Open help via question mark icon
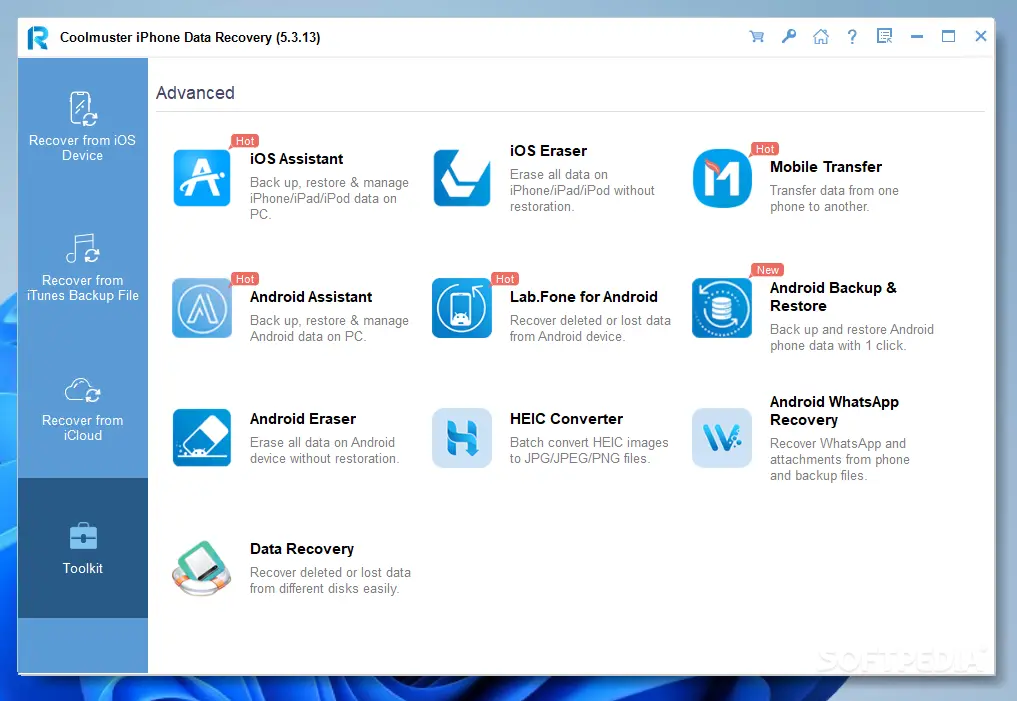 [x=852, y=36]
